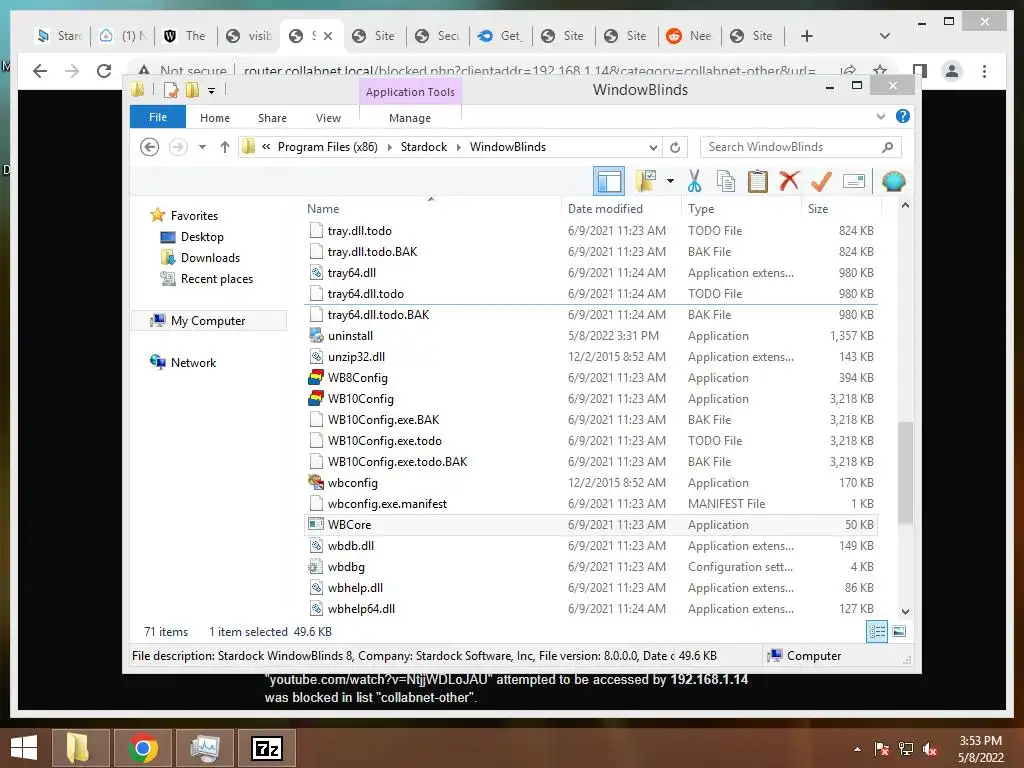This screenshot has height=768, width=1024.
Task: Refresh the WindowBlinds folder view
Action: 675,147
